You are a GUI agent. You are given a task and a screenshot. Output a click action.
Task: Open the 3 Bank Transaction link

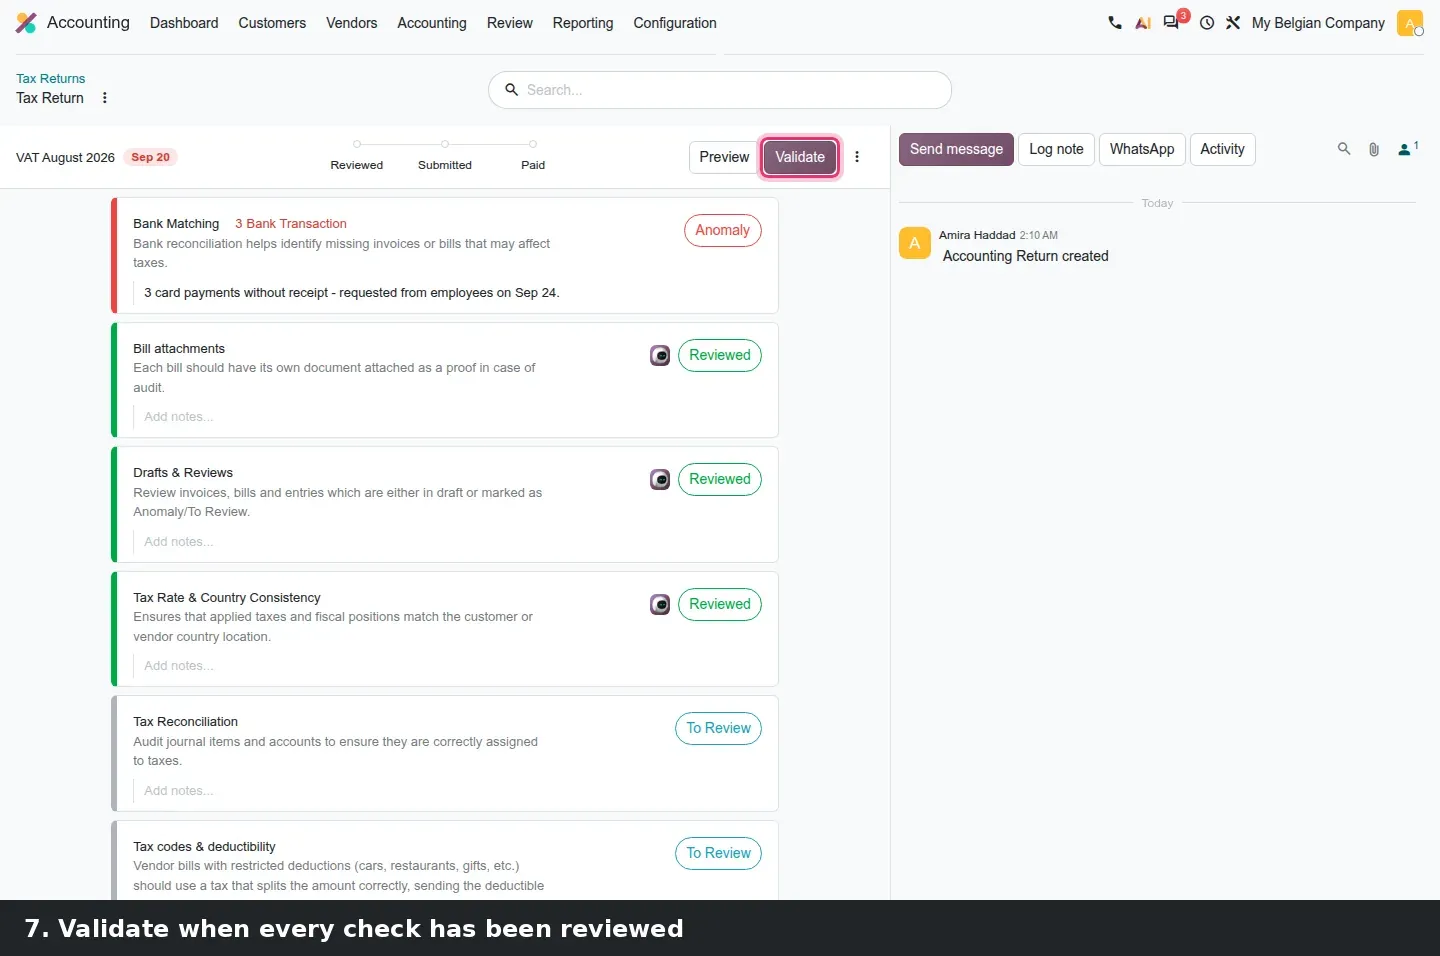(x=291, y=224)
